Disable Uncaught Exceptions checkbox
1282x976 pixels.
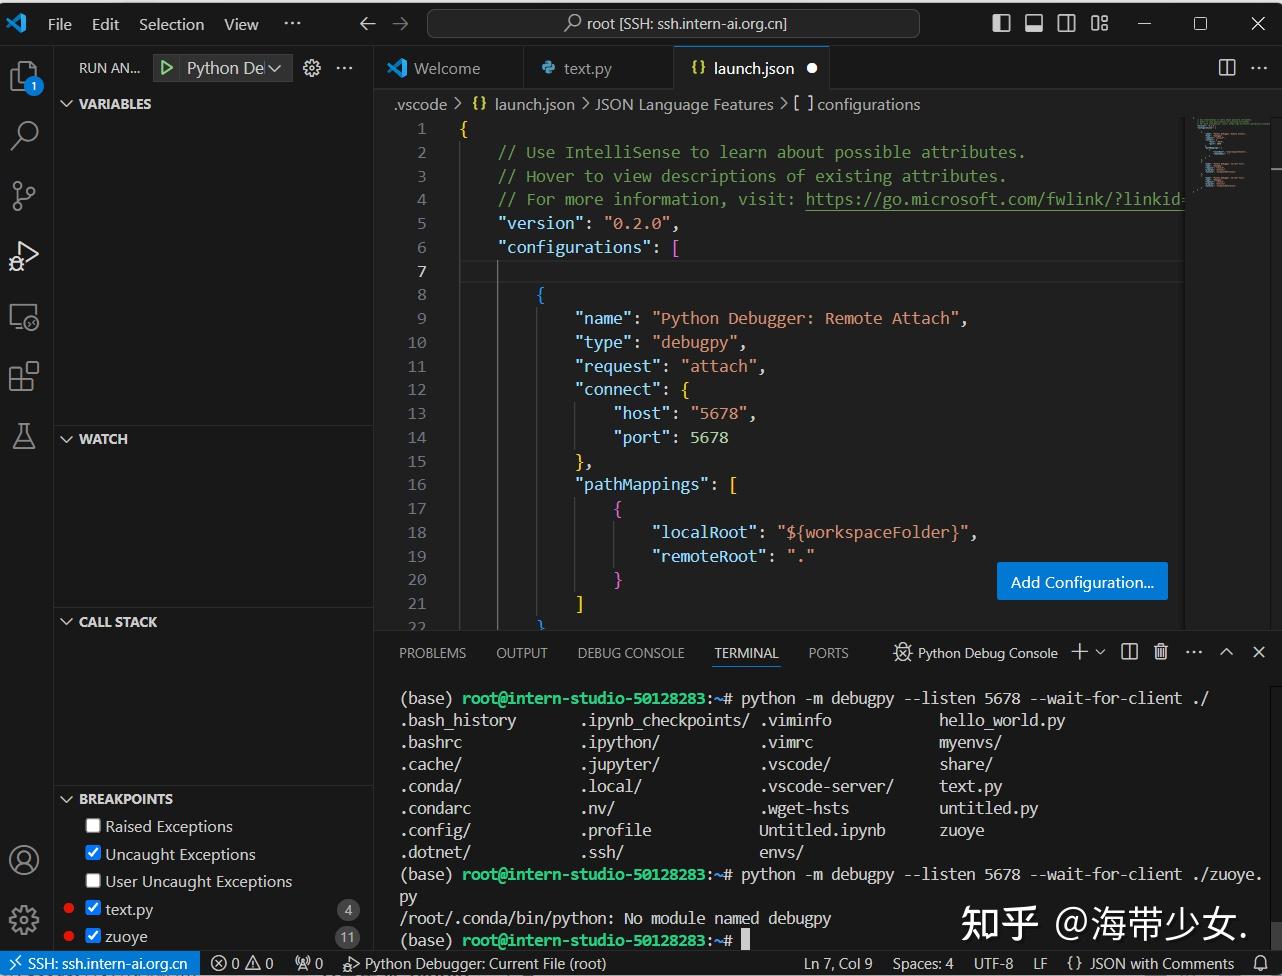click(93, 854)
